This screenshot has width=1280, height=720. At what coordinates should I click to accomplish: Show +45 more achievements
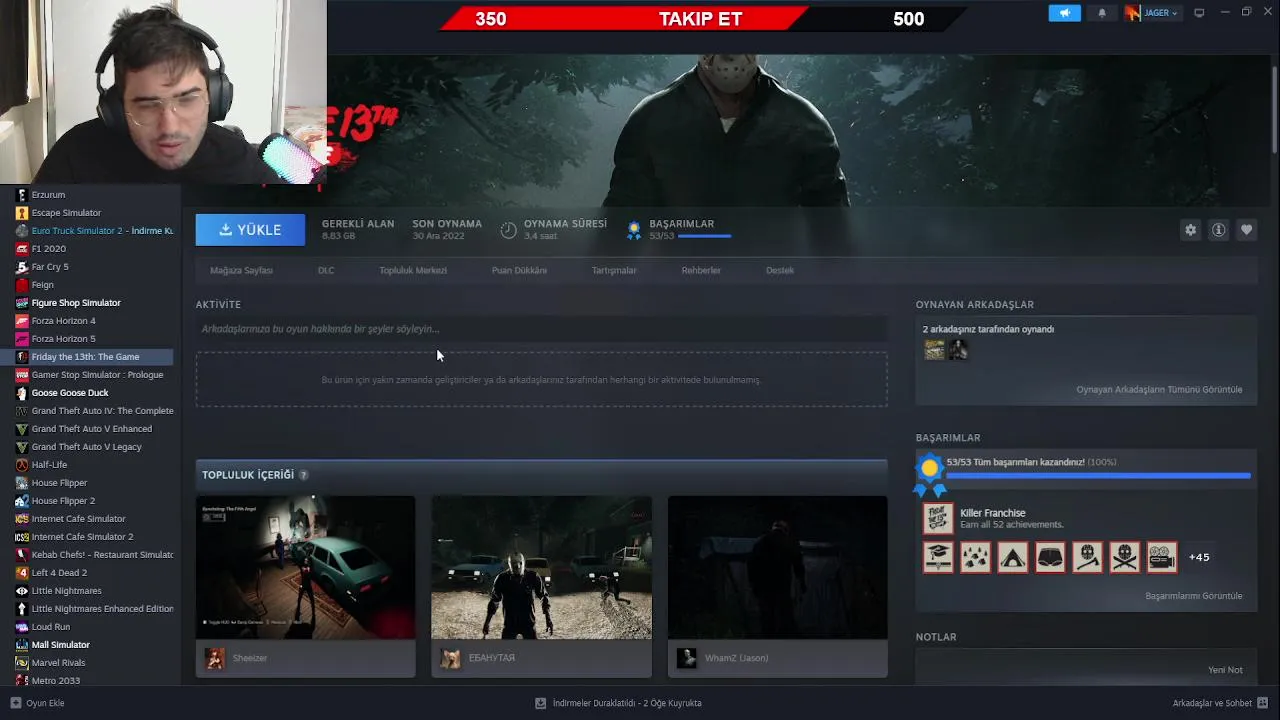pyautogui.click(x=1199, y=557)
